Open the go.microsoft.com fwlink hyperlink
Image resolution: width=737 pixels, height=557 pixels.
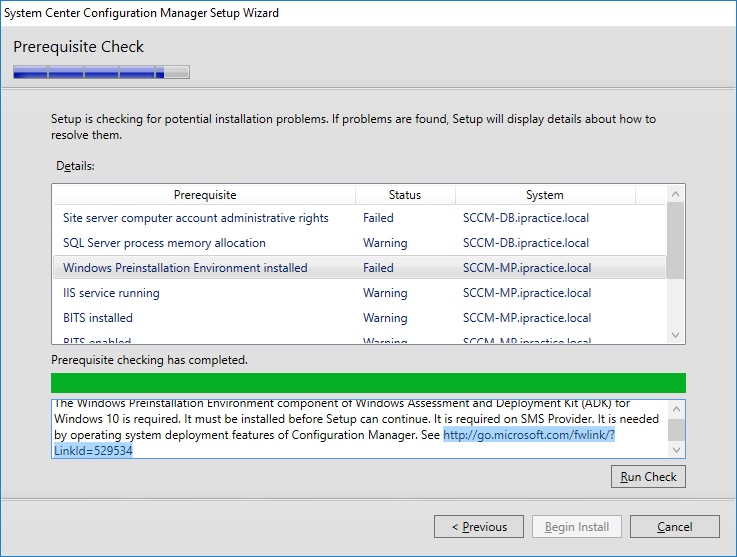pos(529,435)
